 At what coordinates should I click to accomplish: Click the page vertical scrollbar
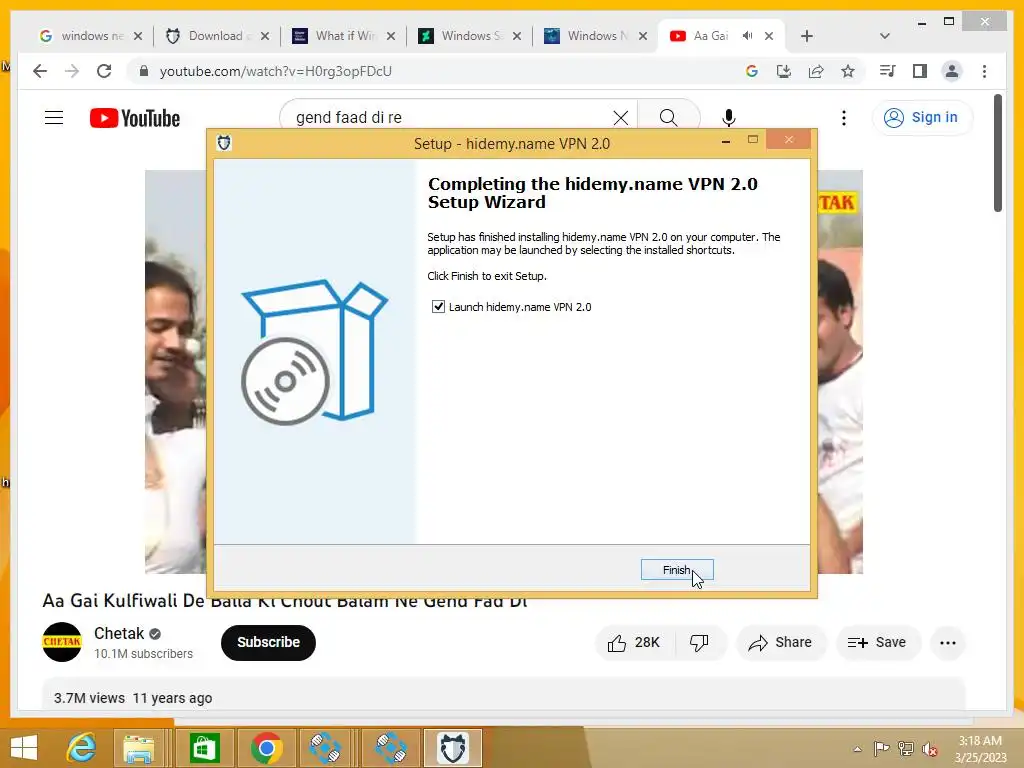point(998,153)
